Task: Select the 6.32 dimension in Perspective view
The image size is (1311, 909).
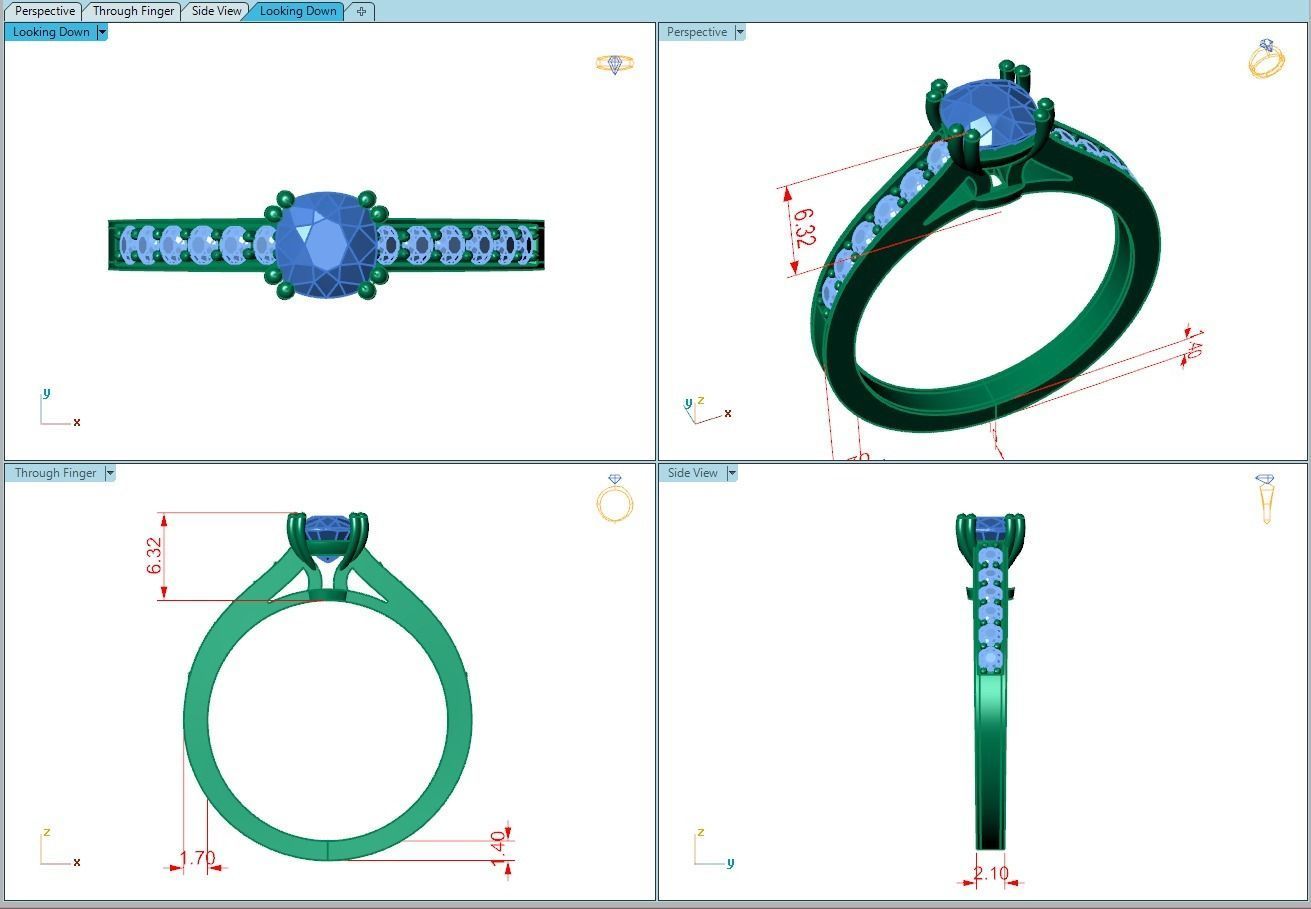Action: pos(803,227)
